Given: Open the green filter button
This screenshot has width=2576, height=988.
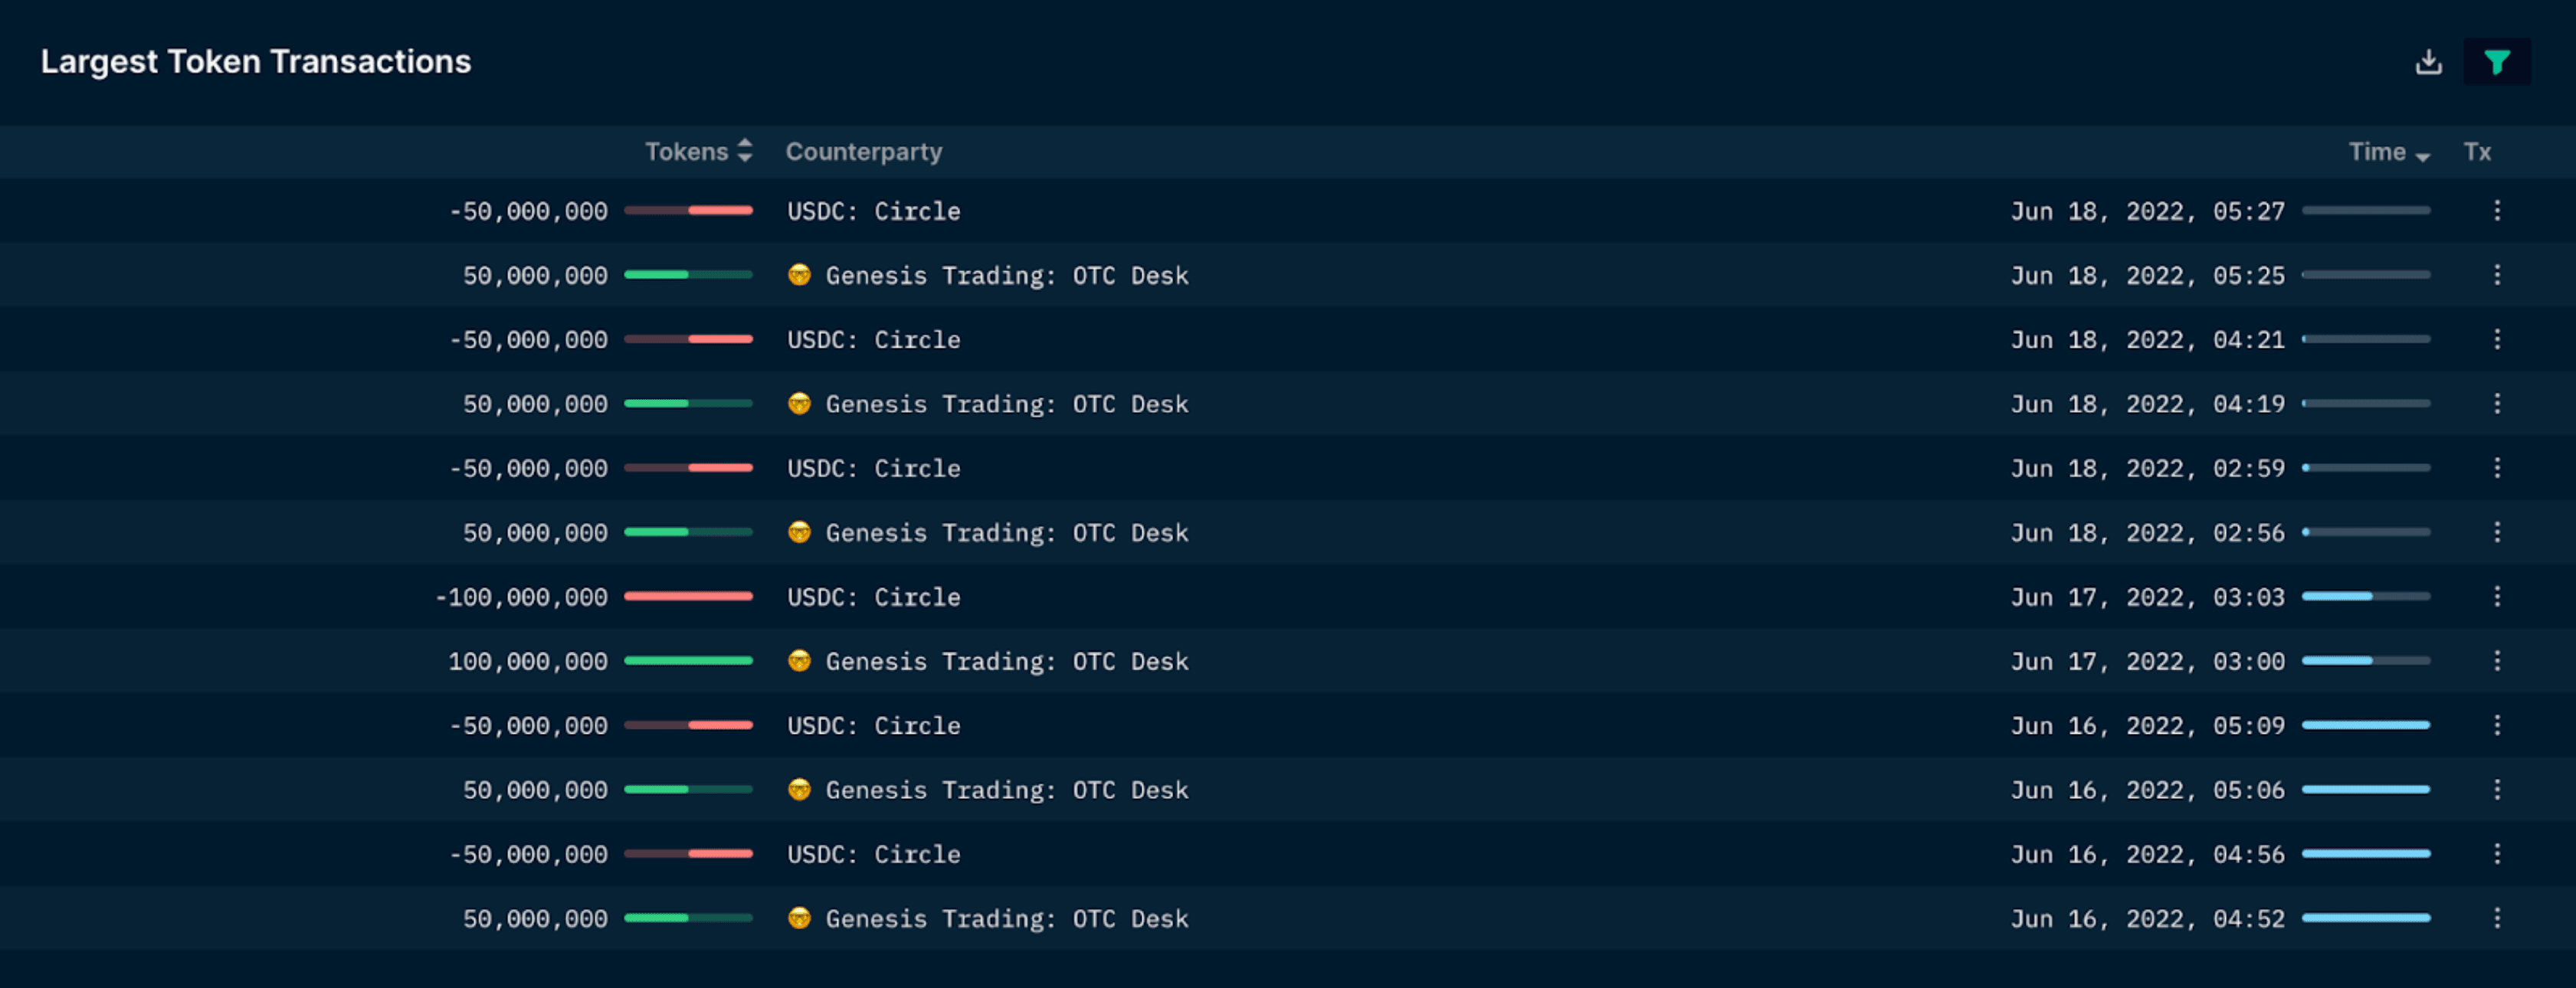Looking at the screenshot, I should (2496, 62).
